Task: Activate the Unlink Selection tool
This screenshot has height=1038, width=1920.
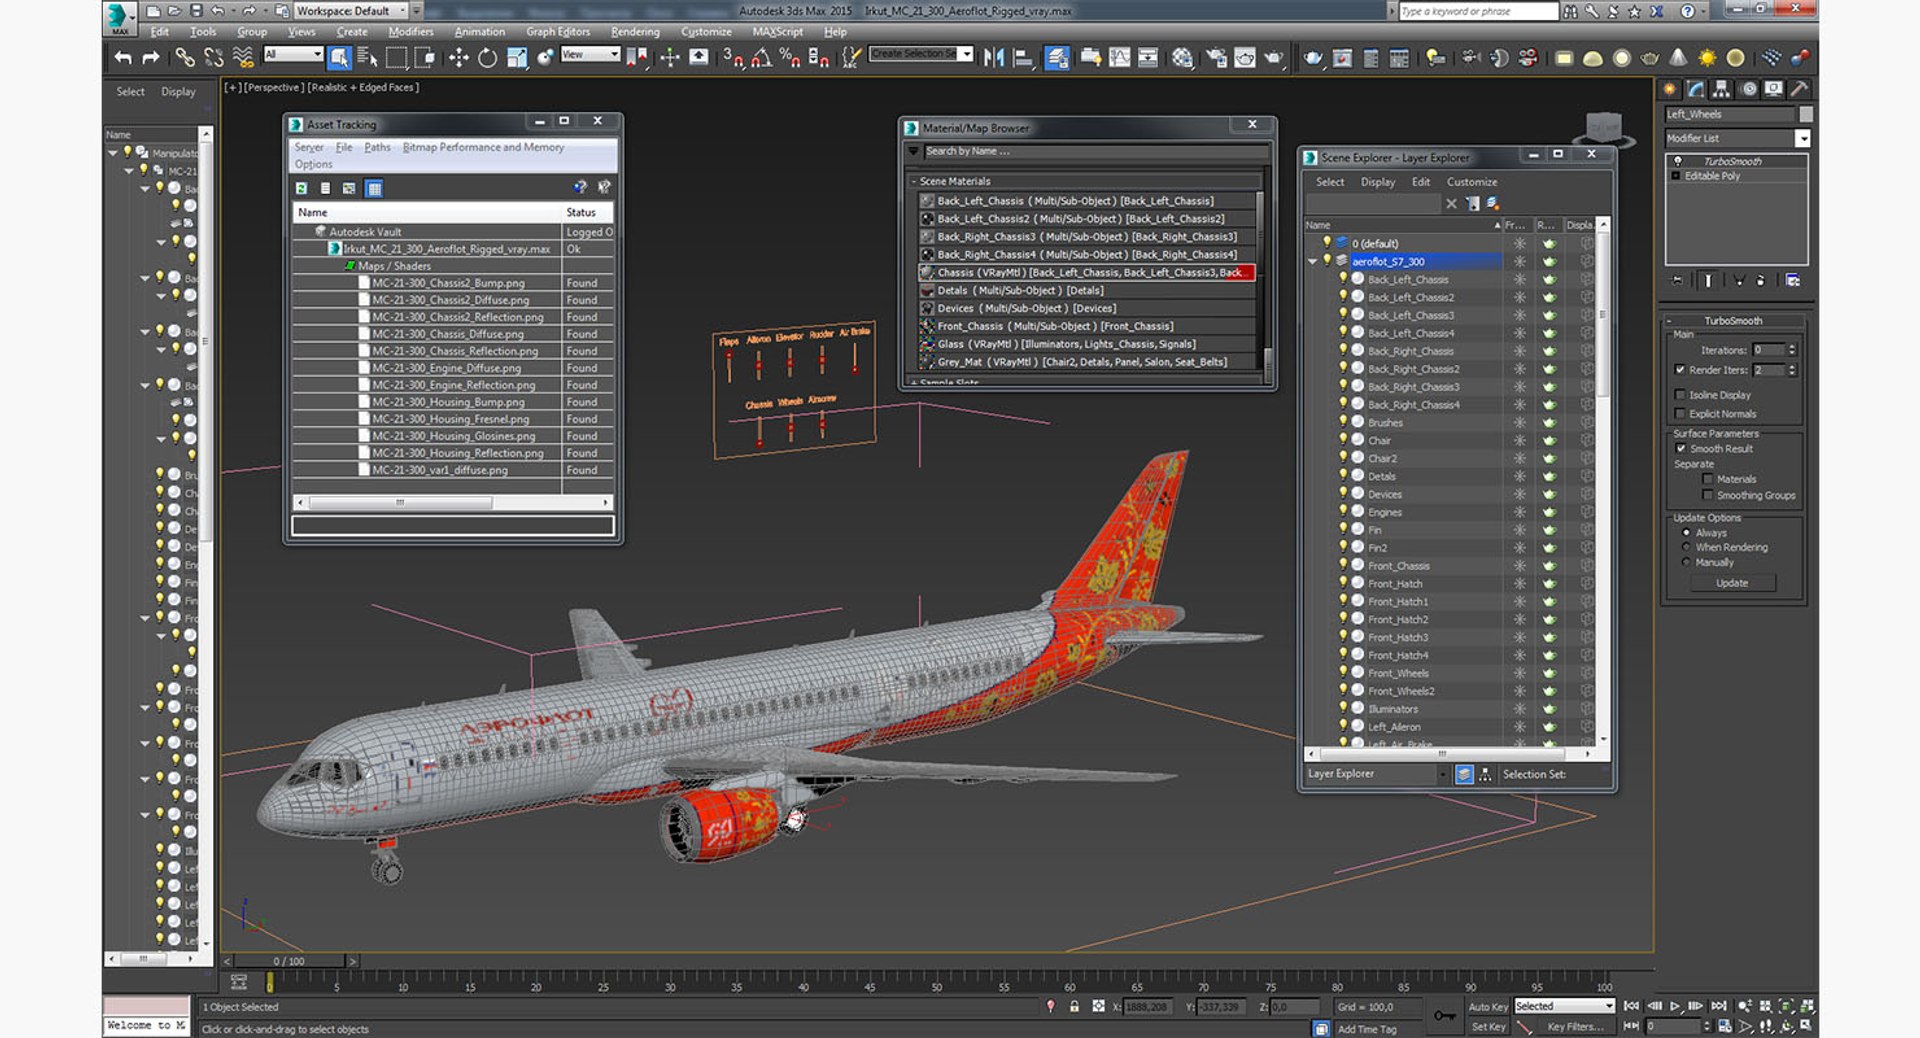Action: tap(213, 58)
